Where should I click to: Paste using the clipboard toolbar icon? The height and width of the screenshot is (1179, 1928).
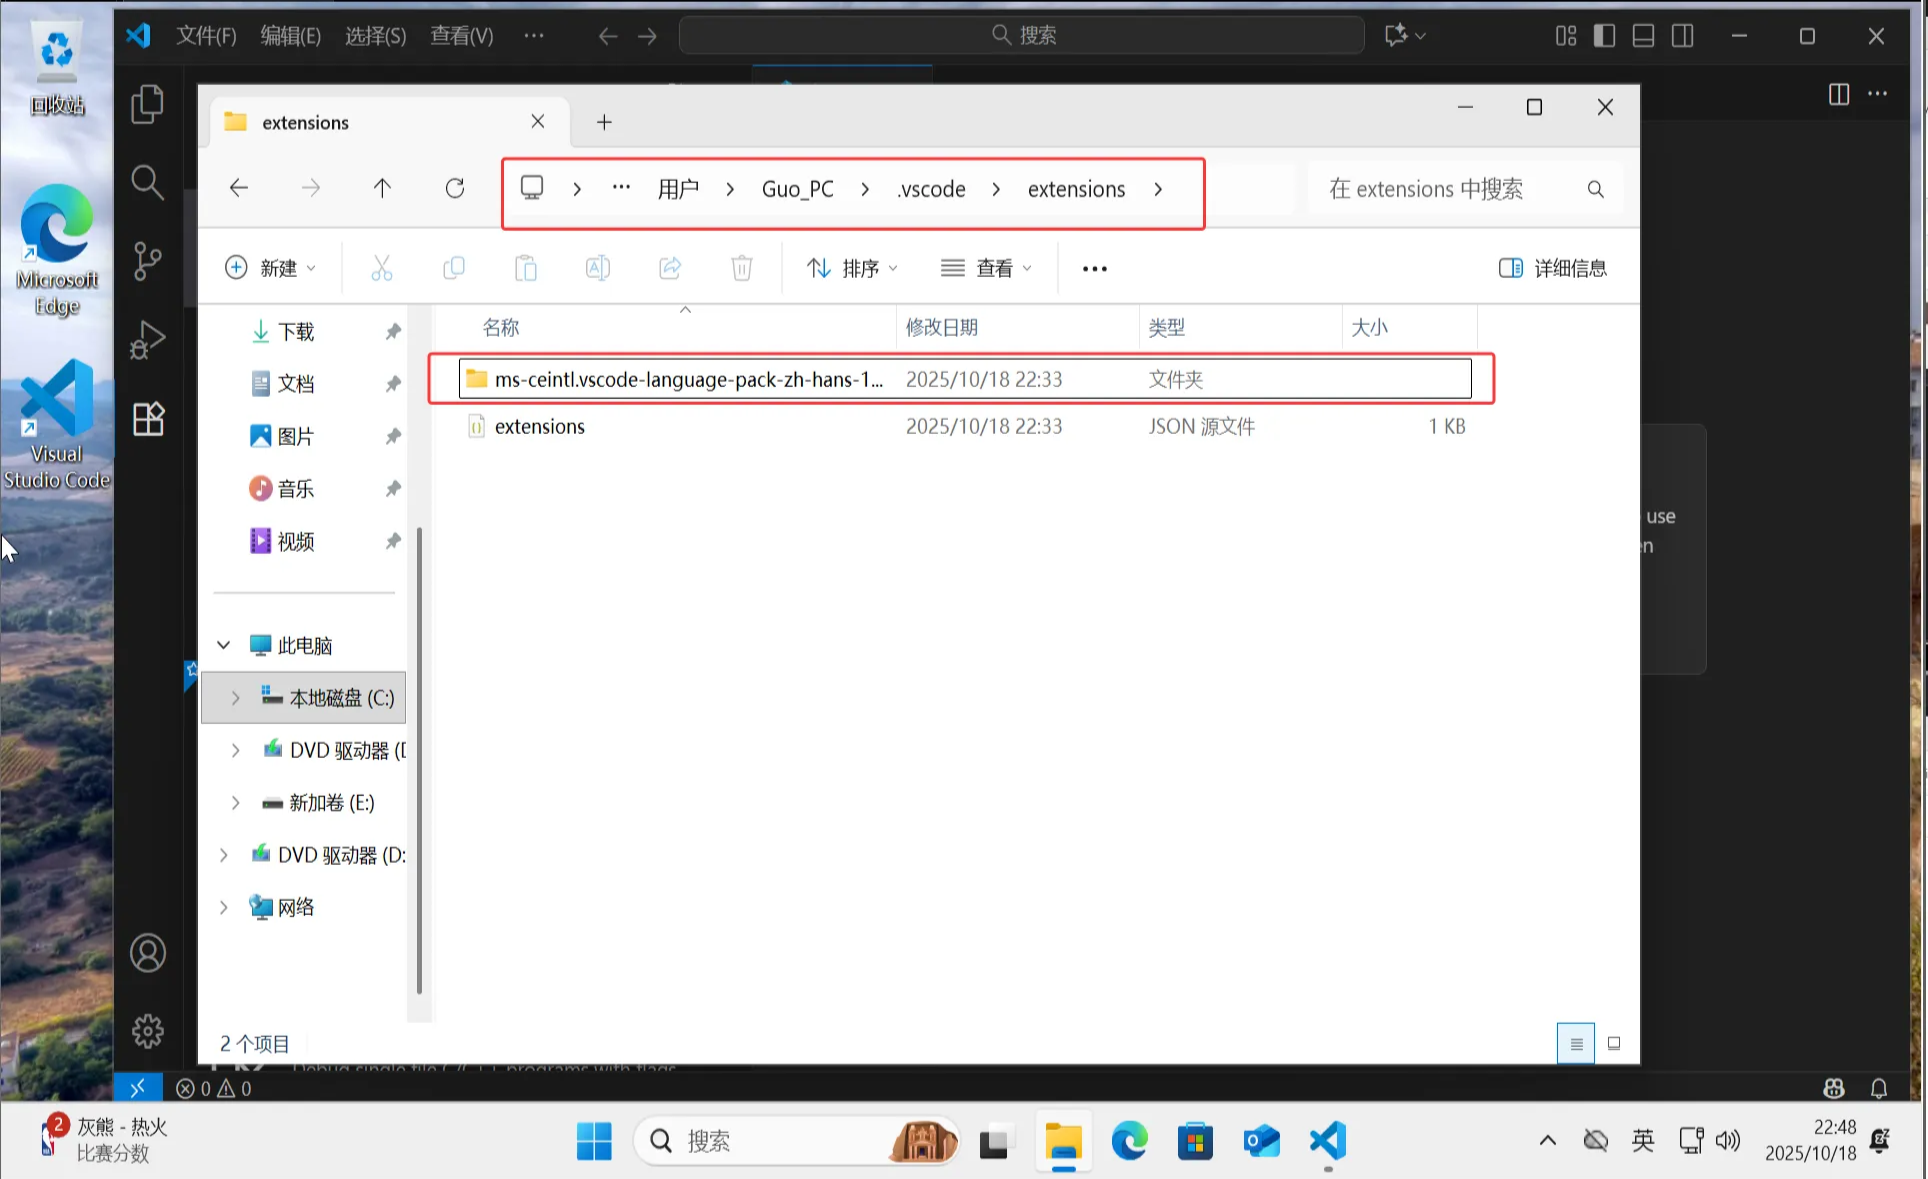[x=526, y=267]
